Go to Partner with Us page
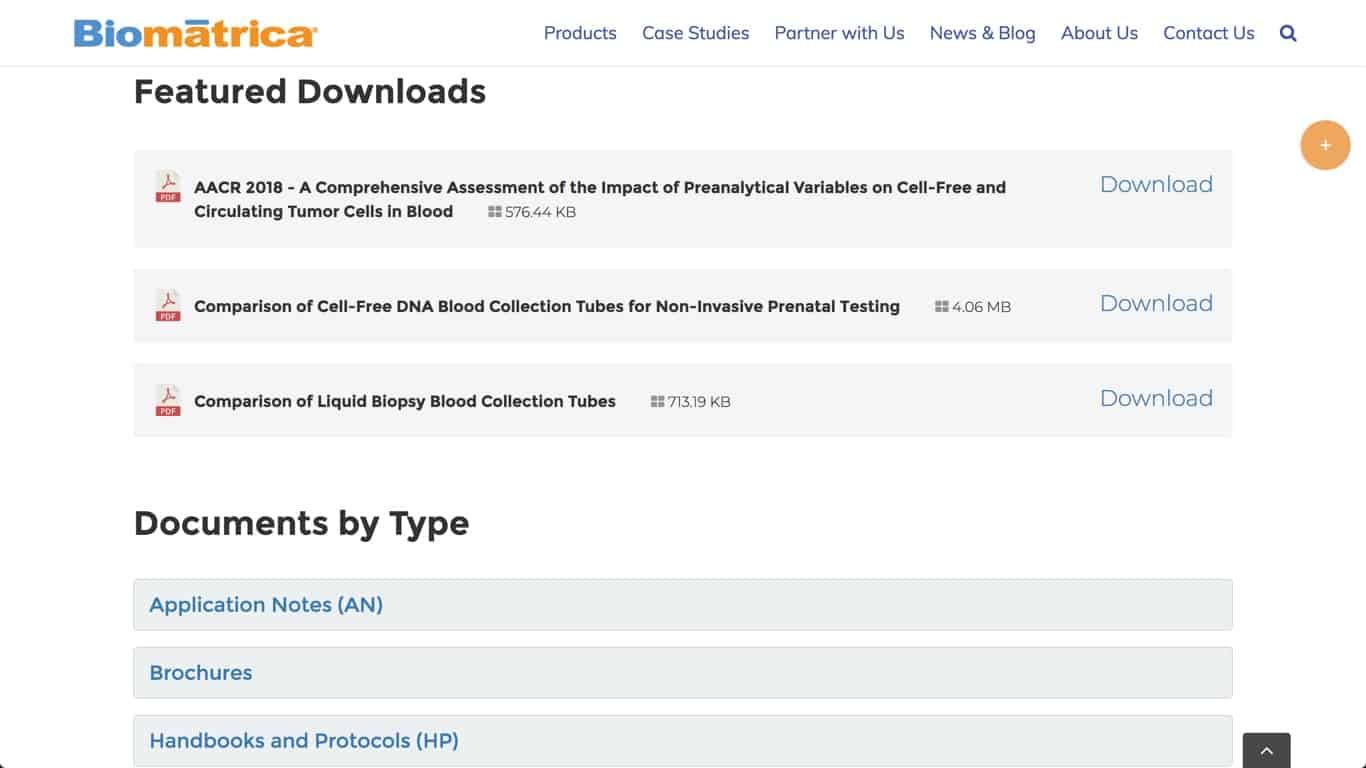This screenshot has width=1366, height=768. pos(839,33)
